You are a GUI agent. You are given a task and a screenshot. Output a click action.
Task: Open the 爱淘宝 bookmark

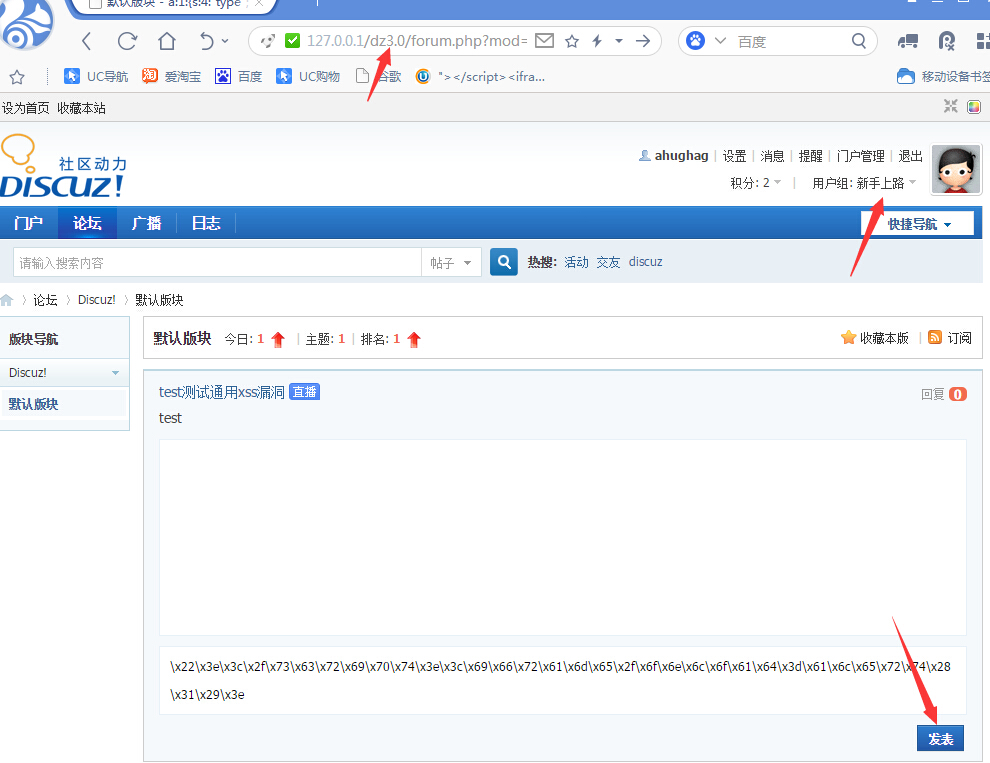[171, 76]
